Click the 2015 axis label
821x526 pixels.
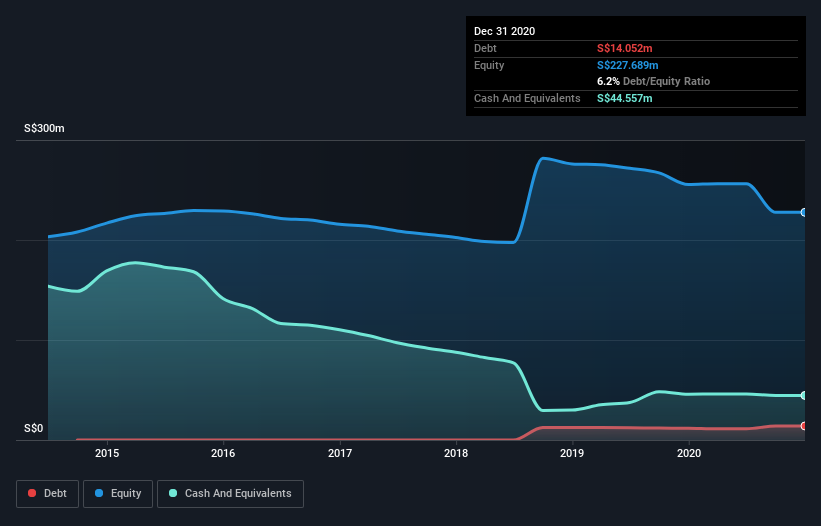point(107,453)
